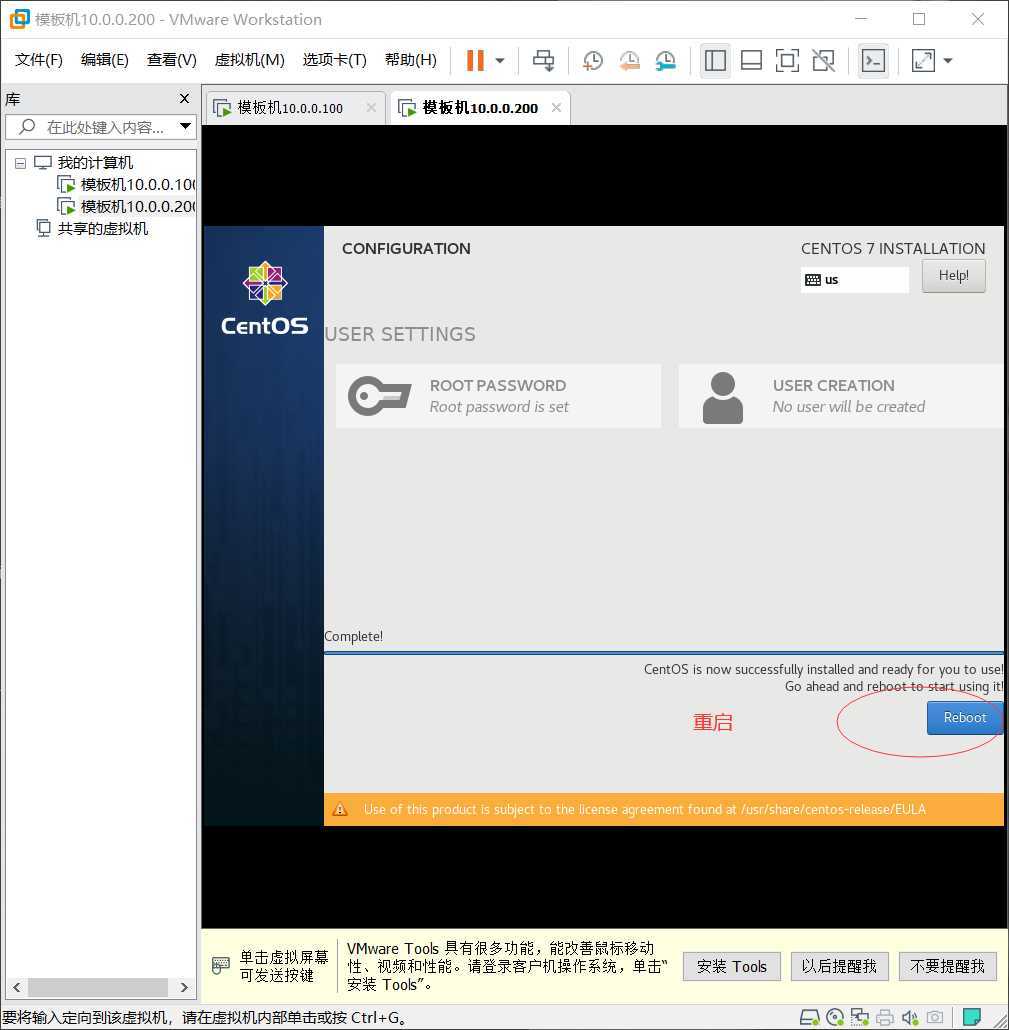This screenshot has height=1030, width=1009.
Task: Click the hard disk status bar icon
Action: pos(809,1018)
